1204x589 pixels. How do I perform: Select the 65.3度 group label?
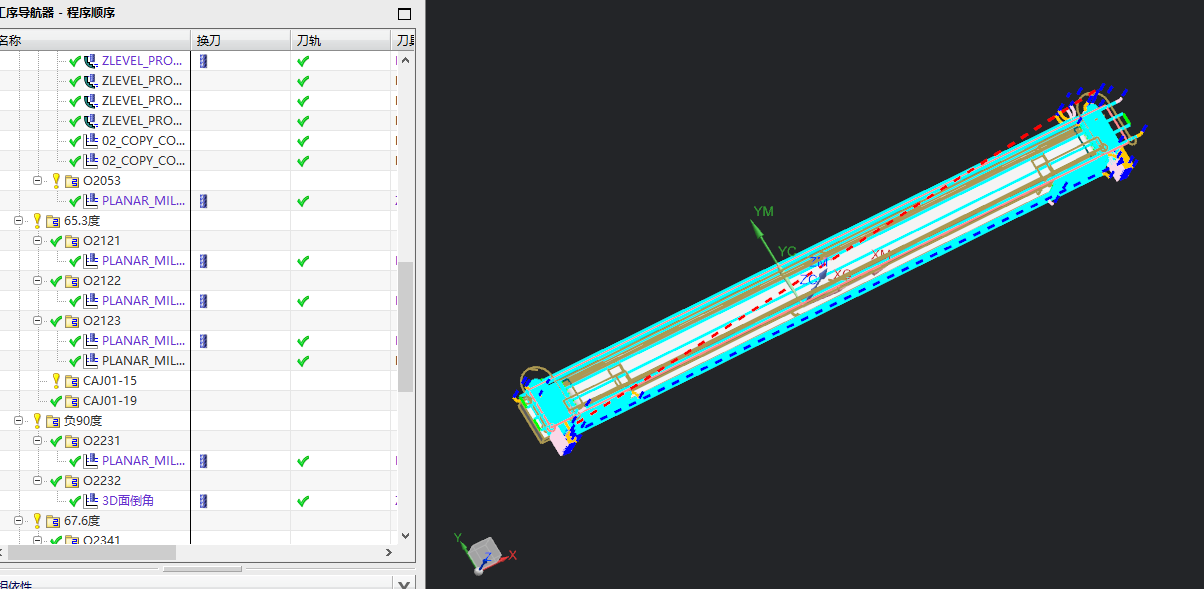[x=82, y=221]
